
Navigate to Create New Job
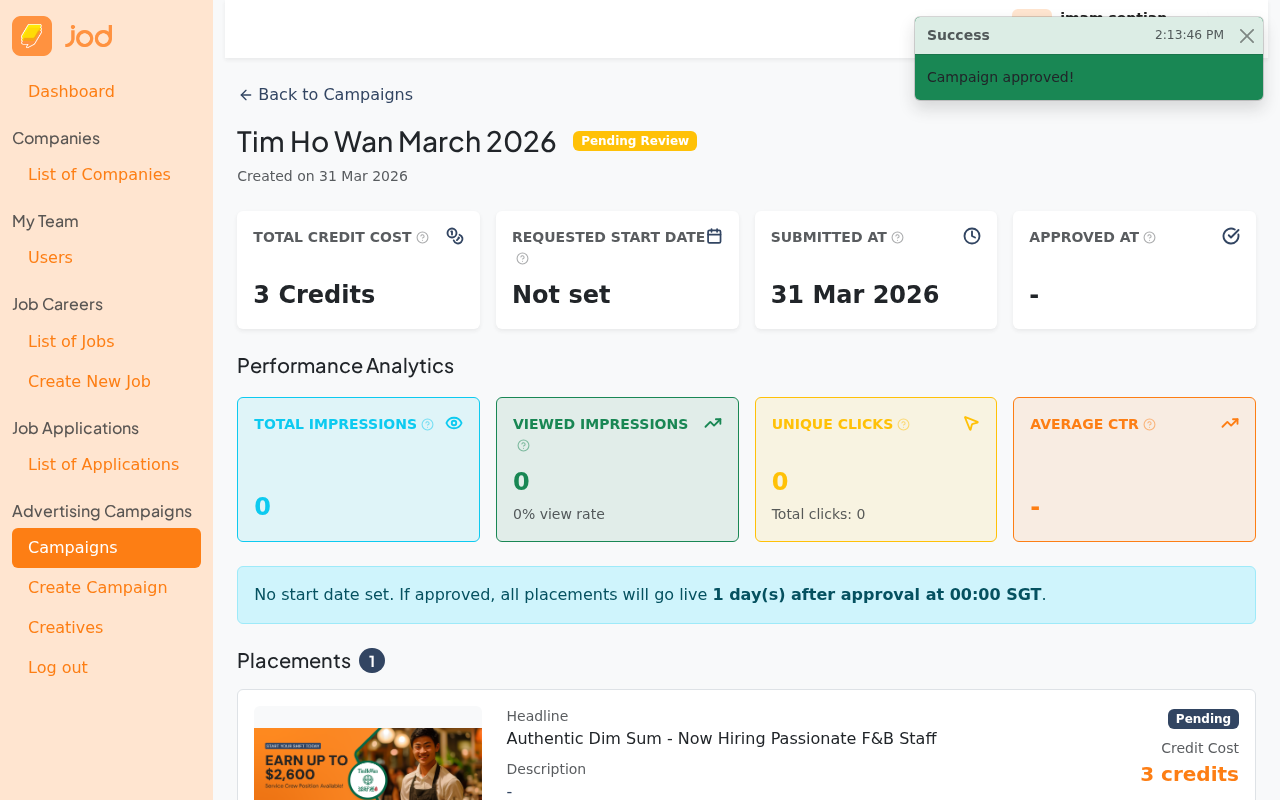[x=89, y=381]
